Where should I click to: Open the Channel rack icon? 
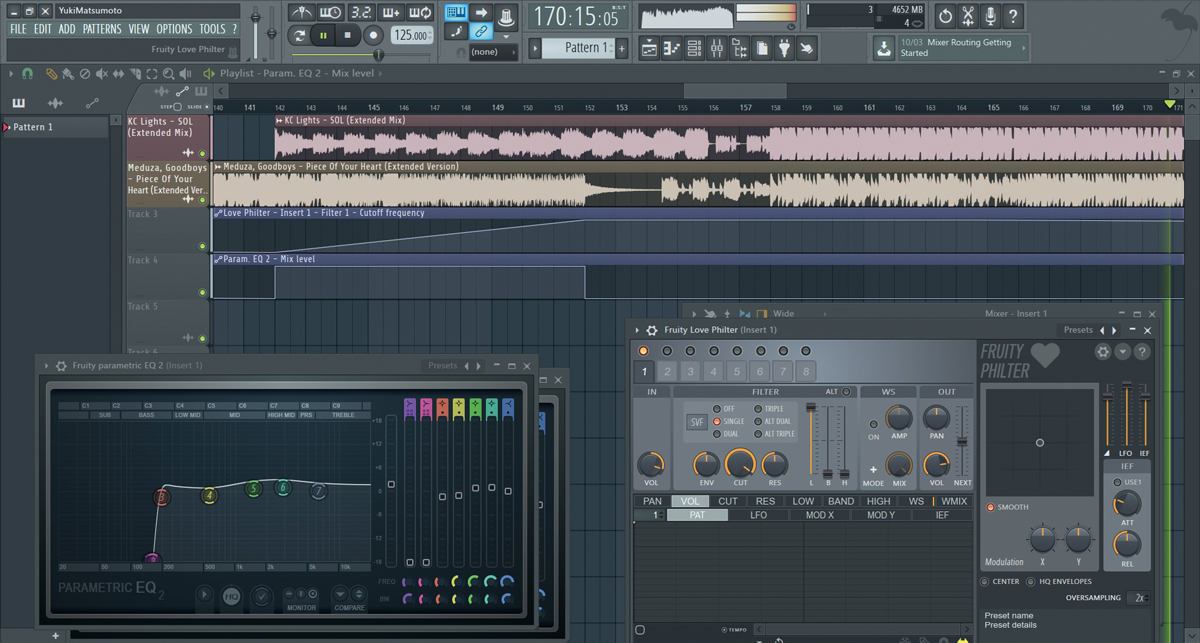pyautogui.click(x=695, y=48)
